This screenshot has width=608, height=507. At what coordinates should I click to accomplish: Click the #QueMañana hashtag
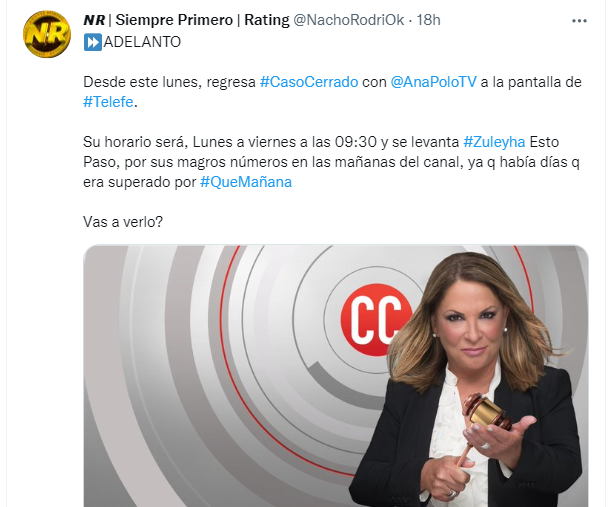[246, 182]
